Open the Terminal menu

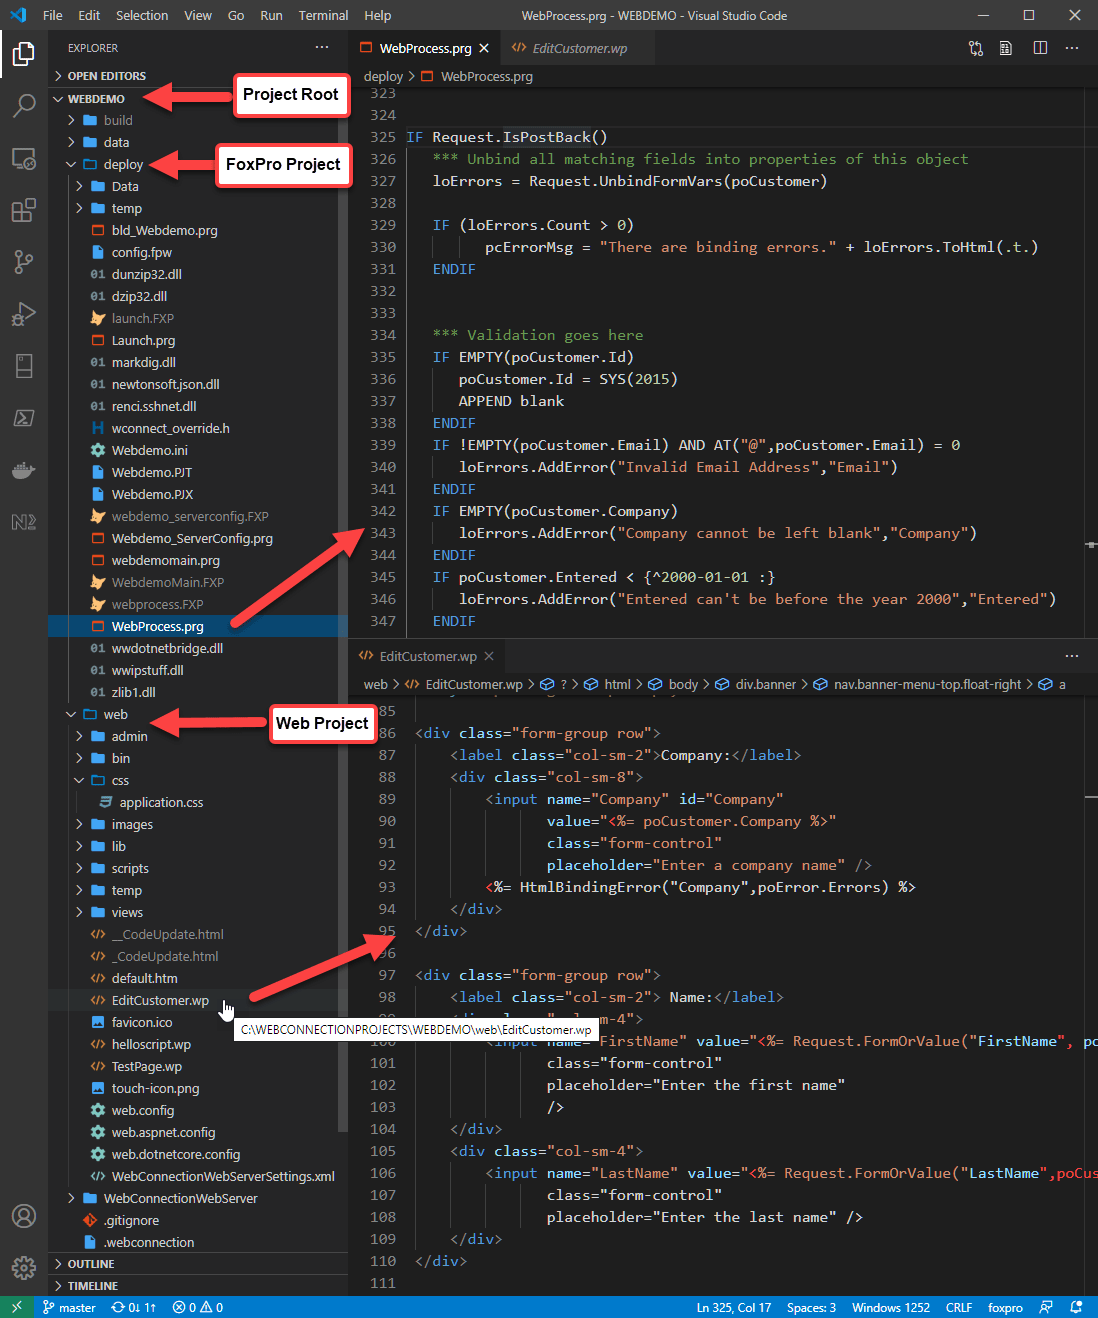pyautogui.click(x=323, y=15)
